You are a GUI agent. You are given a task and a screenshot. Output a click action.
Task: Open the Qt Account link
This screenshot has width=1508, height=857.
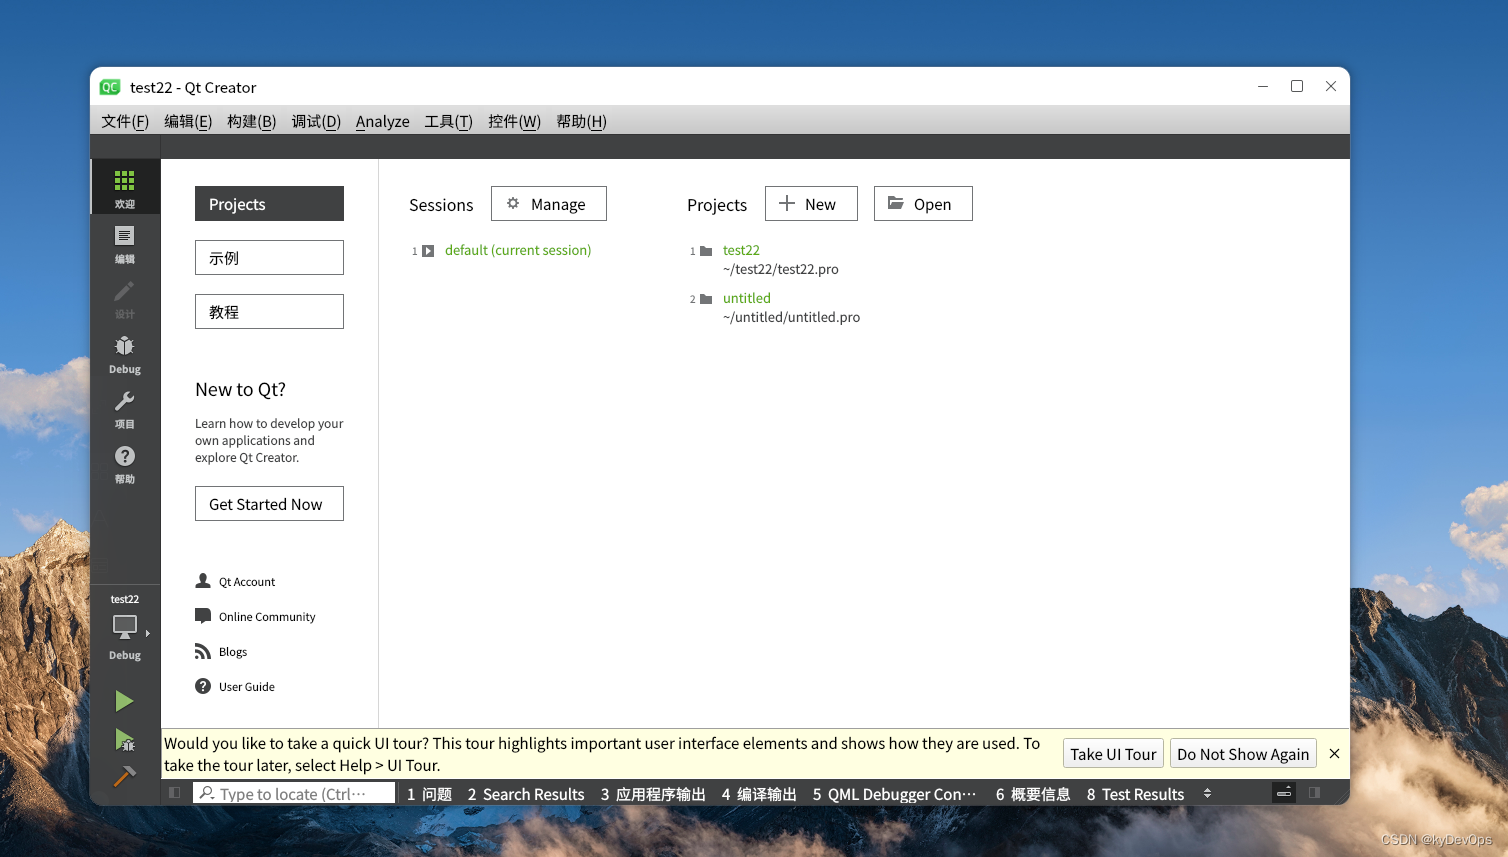click(x=247, y=582)
